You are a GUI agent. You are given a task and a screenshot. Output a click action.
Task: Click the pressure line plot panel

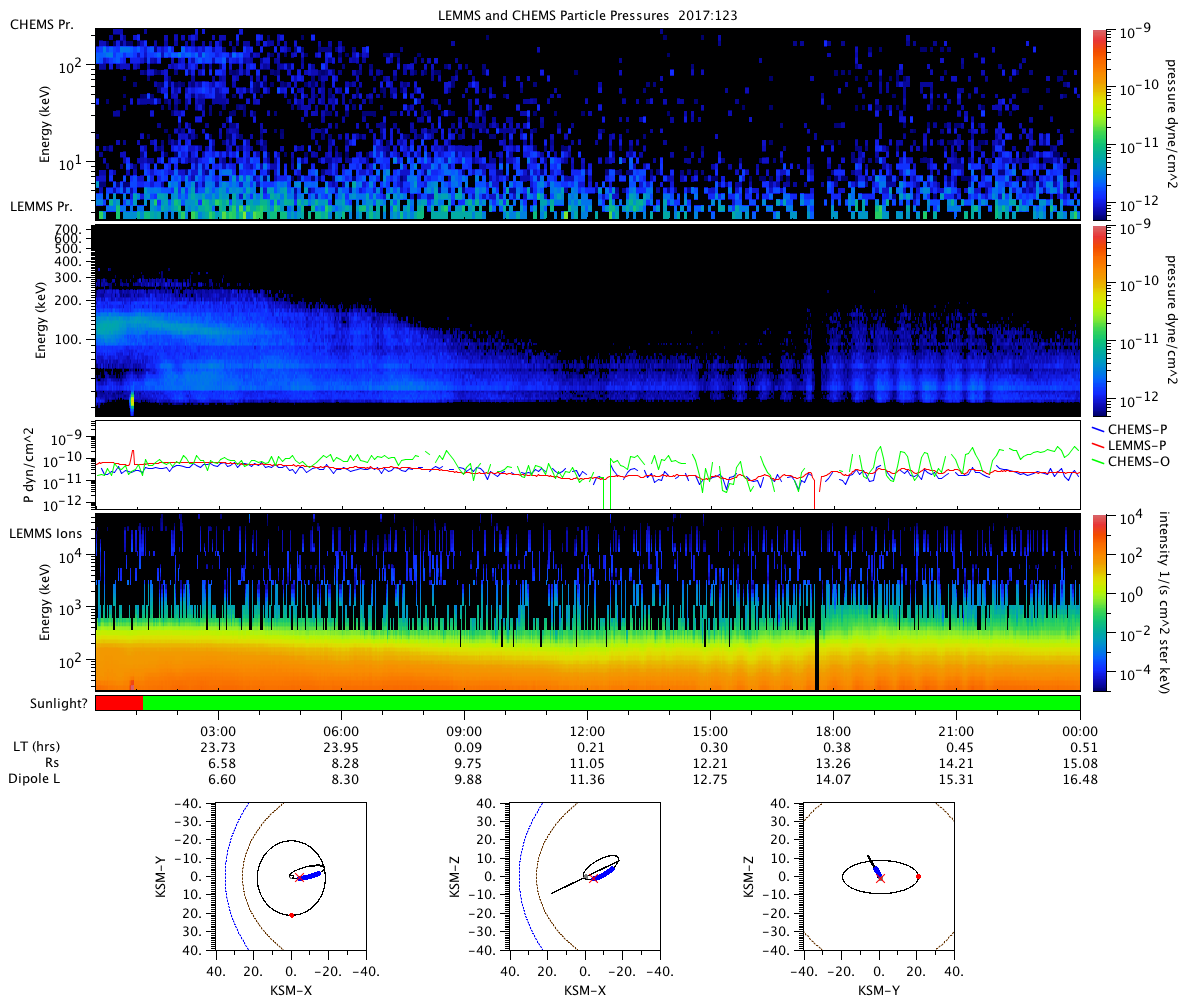coord(588,466)
